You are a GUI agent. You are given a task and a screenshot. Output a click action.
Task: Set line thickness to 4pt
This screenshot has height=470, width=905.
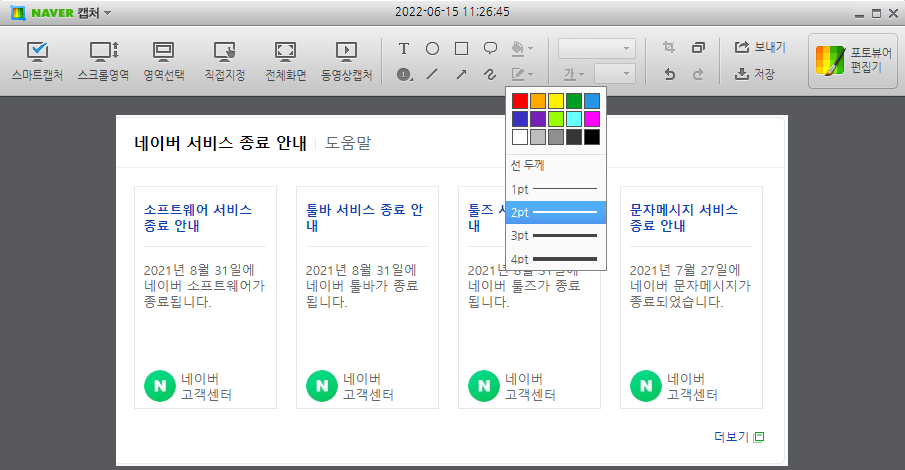point(556,259)
